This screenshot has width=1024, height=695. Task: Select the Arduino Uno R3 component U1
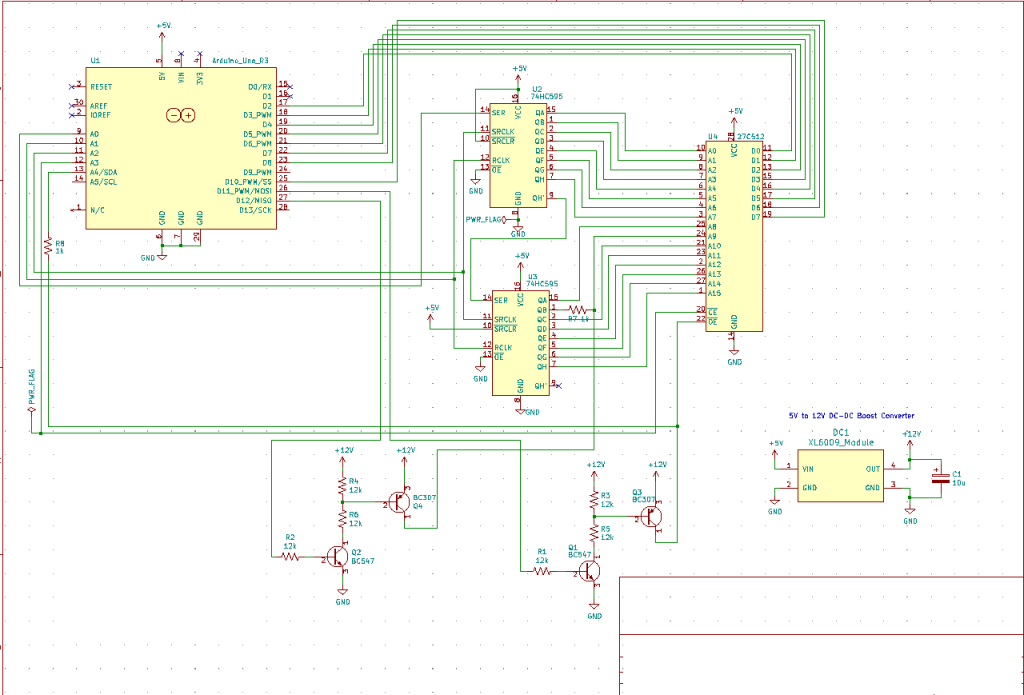coord(180,150)
